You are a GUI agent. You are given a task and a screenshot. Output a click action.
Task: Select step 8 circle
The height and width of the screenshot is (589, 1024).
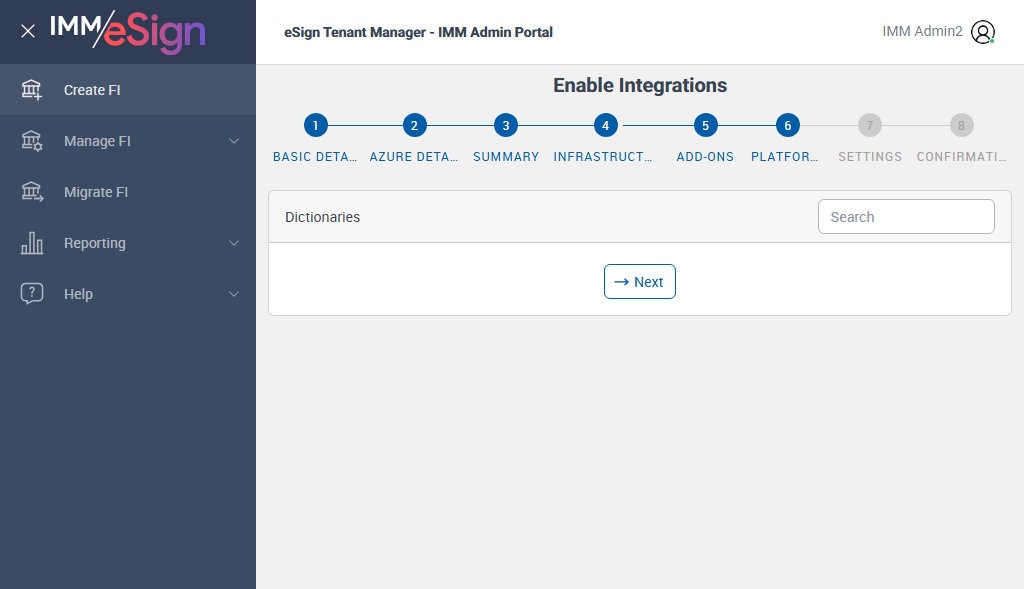coord(961,125)
